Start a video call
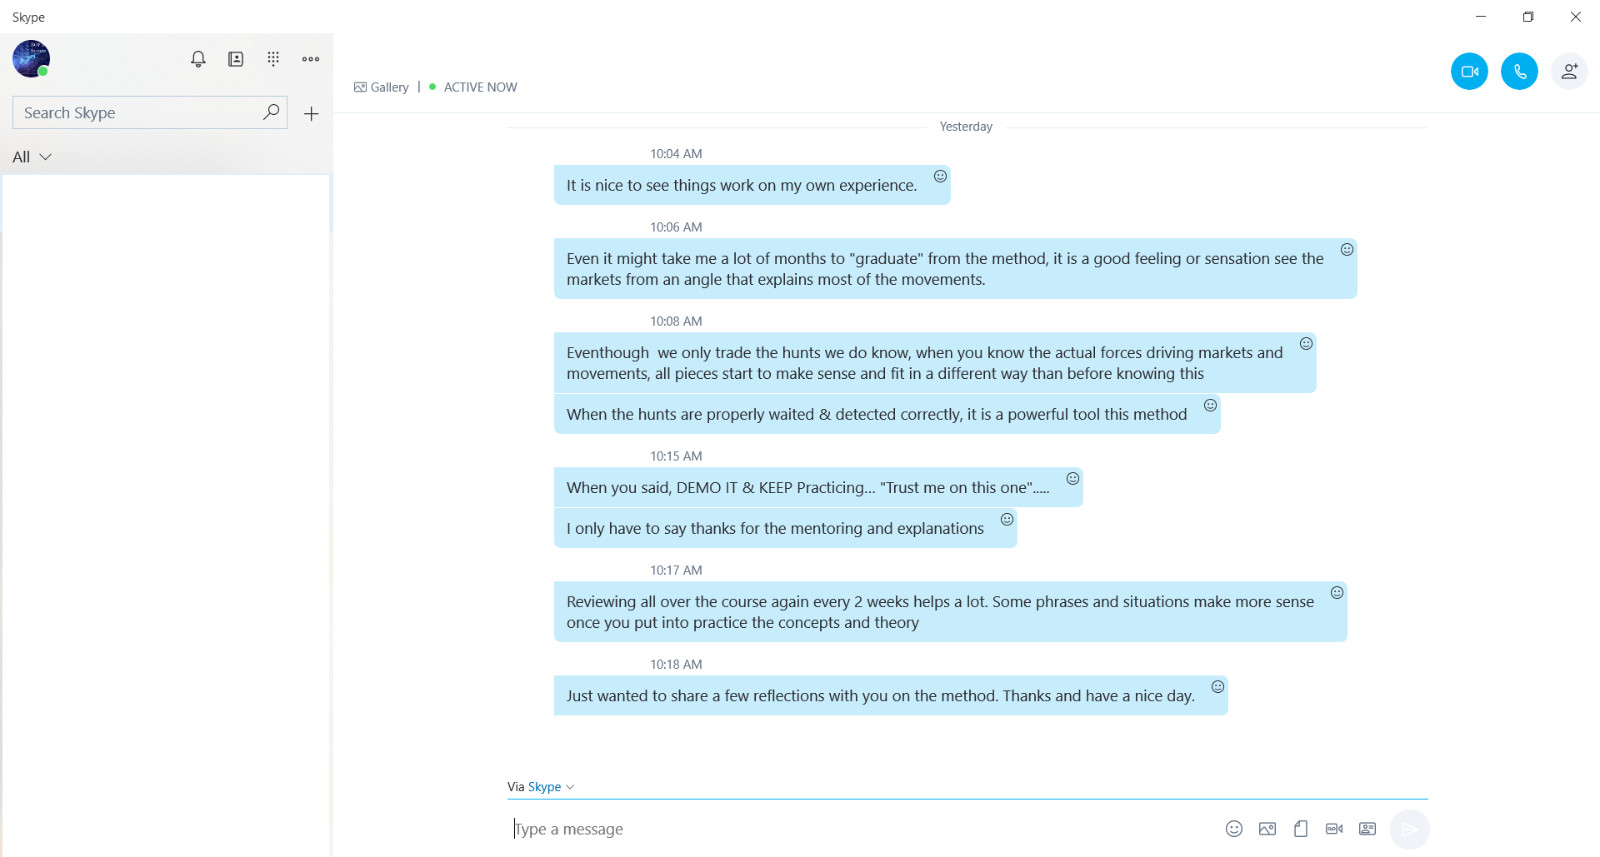This screenshot has width=1600, height=857. coord(1469,71)
